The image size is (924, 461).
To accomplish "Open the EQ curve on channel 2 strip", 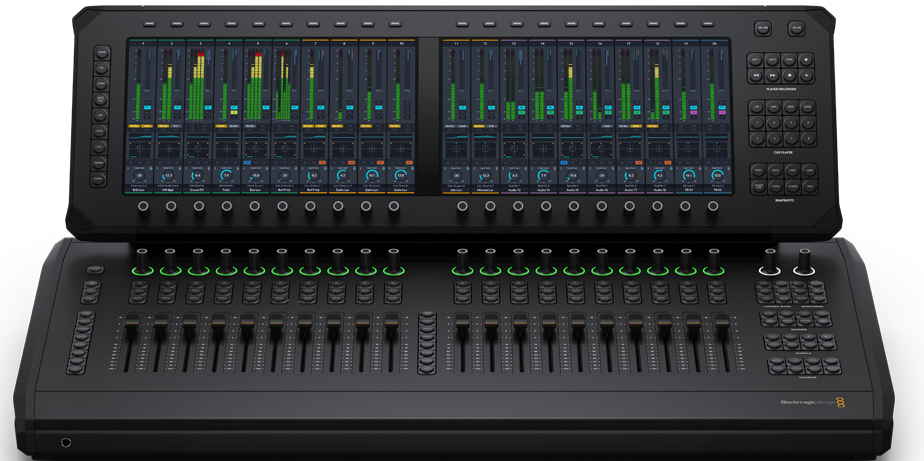I will pyautogui.click(x=169, y=137).
